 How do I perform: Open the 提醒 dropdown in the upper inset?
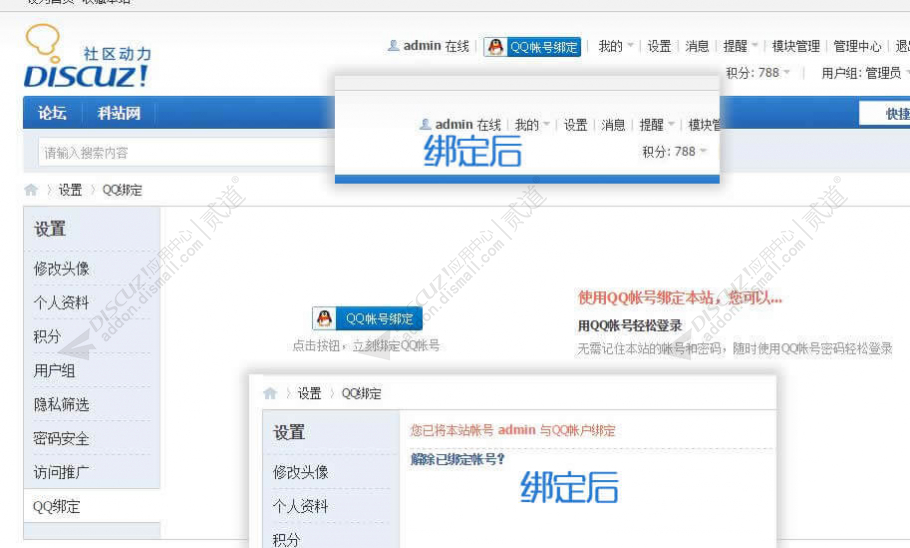tap(657, 125)
